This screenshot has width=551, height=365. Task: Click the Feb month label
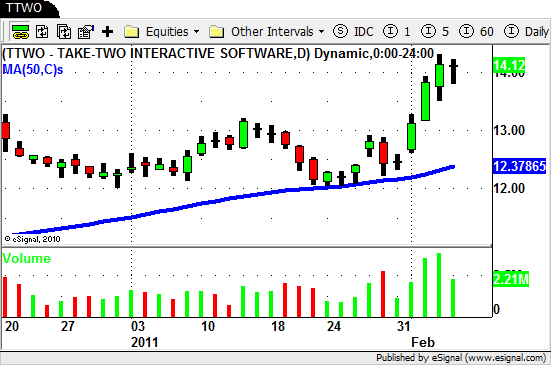coord(423,342)
